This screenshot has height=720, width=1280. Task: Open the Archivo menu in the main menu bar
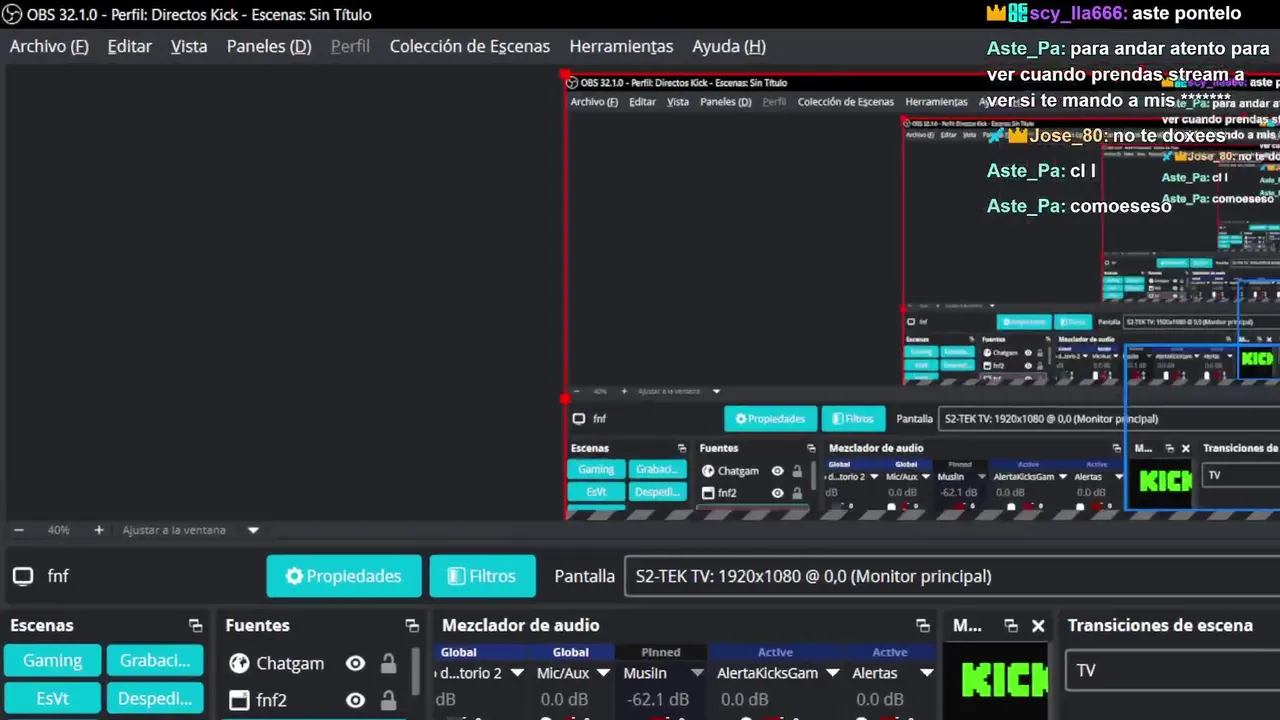[x=49, y=46]
